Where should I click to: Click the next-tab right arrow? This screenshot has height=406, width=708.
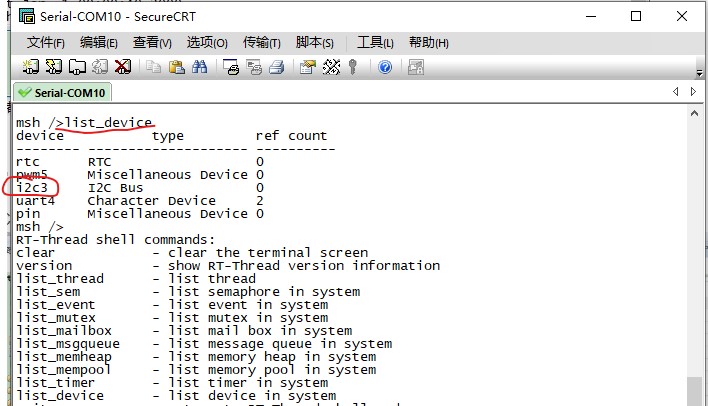pyautogui.click(x=693, y=92)
